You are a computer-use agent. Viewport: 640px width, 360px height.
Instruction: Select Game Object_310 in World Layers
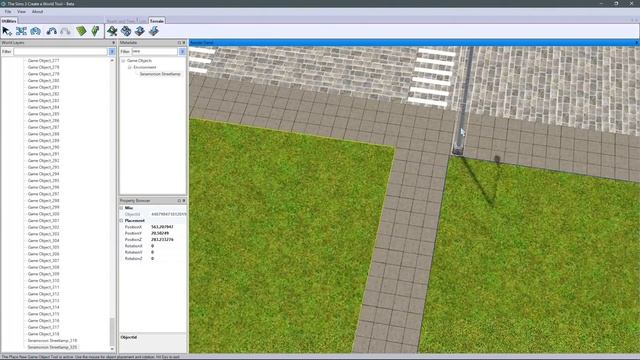[43, 280]
